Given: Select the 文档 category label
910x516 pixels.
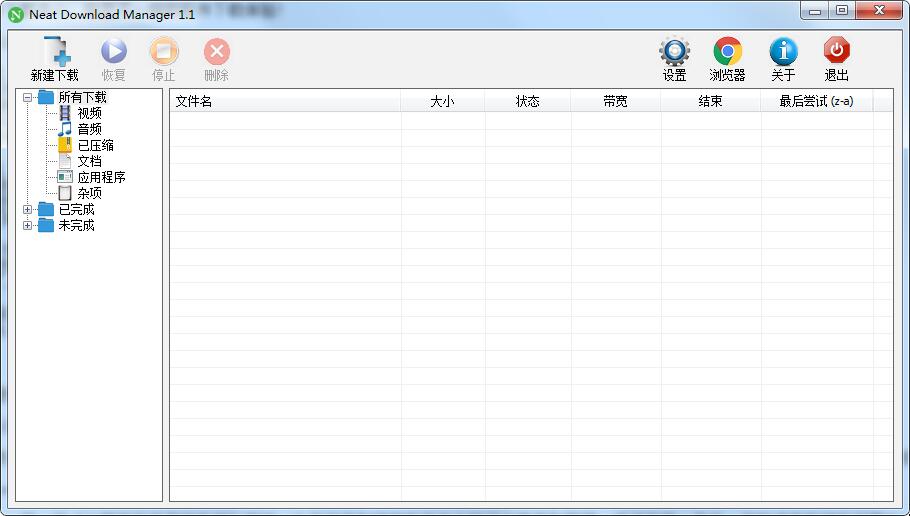Looking at the screenshot, I should pyautogui.click(x=89, y=161).
